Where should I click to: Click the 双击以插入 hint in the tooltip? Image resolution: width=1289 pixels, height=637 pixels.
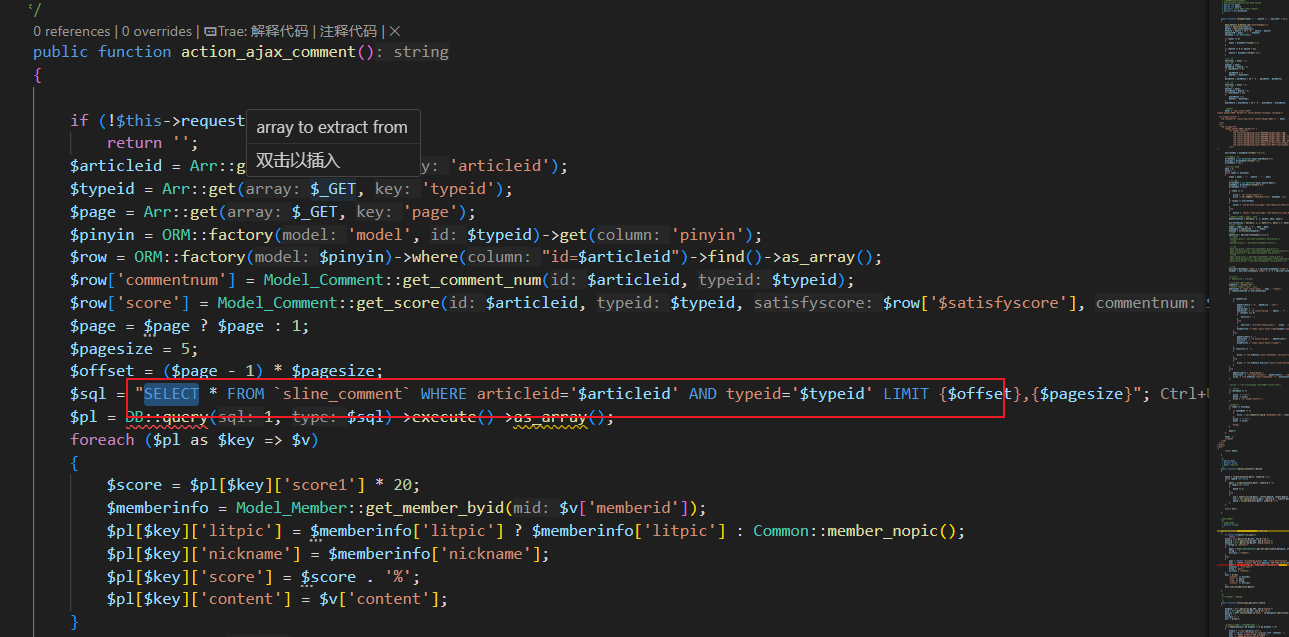298,160
